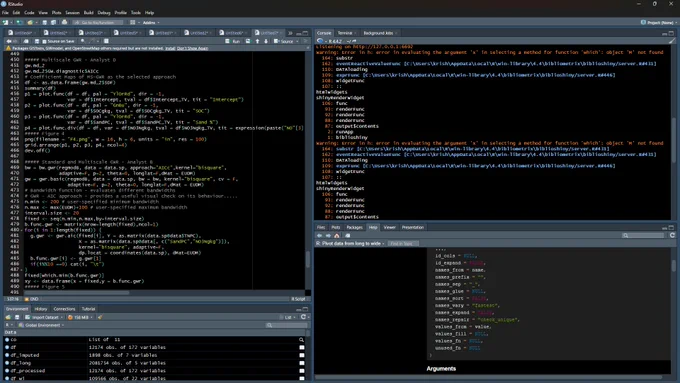This screenshot has width=680, height=383.
Task: Save current document from main toolbar
Action: click(x=44, y=23)
